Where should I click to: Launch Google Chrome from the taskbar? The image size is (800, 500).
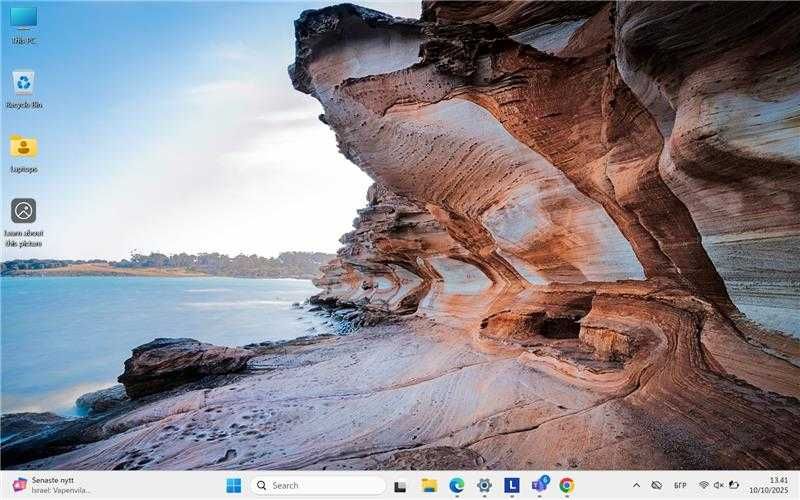(x=567, y=485)
